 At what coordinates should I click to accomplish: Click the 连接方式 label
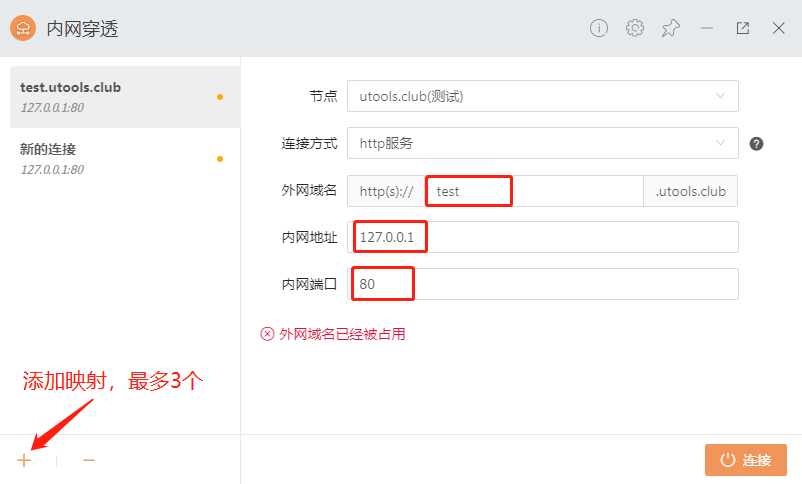309,143
